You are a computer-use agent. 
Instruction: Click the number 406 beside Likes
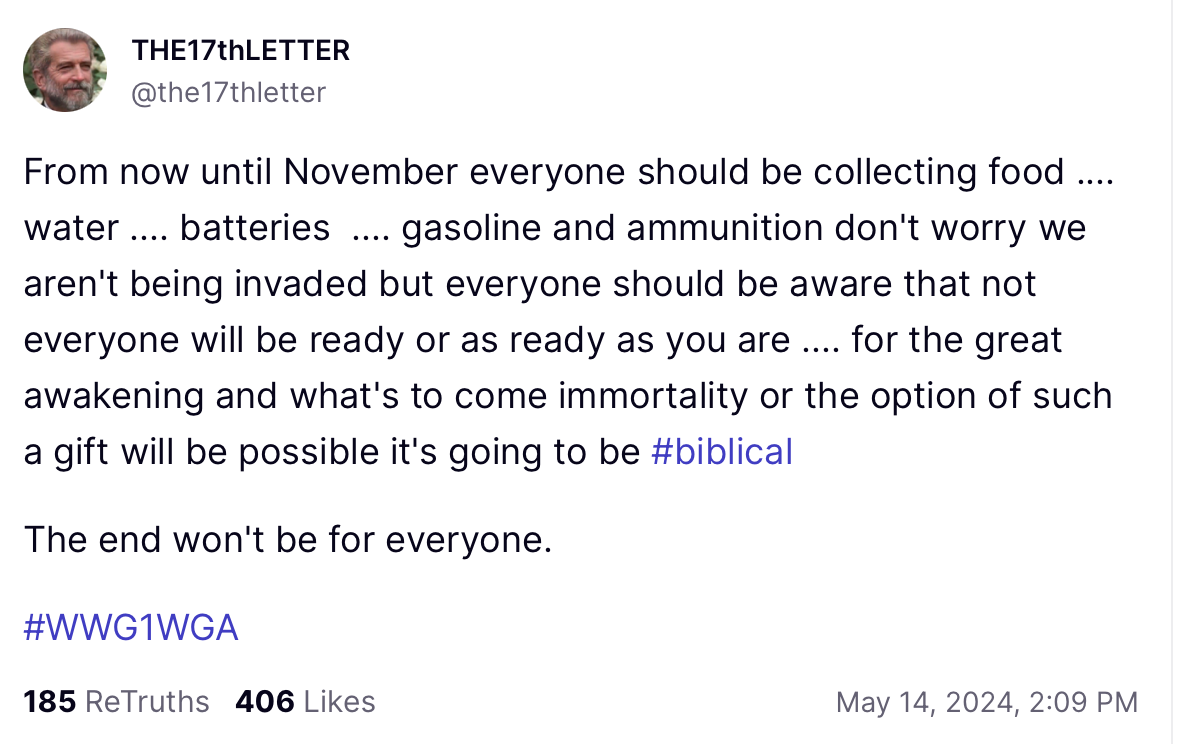point(265,702)
